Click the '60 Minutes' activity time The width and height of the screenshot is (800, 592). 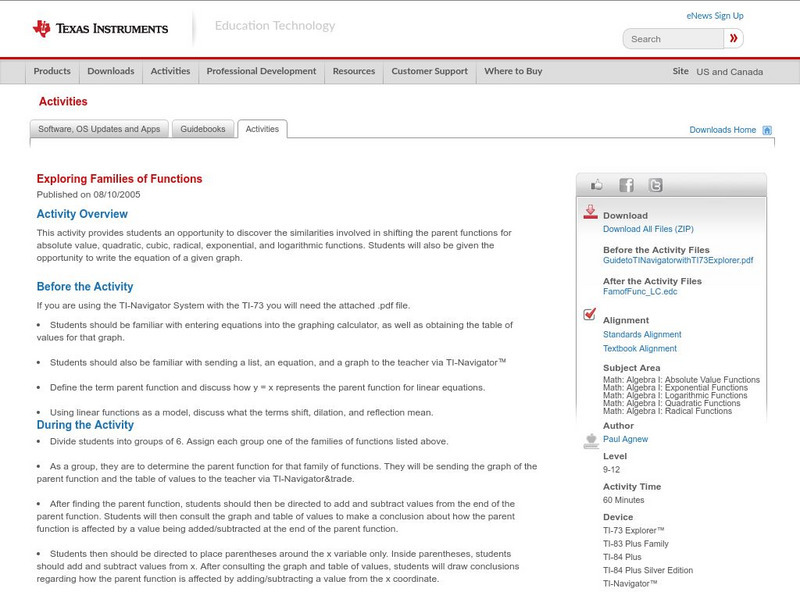[x=623, y=500]
